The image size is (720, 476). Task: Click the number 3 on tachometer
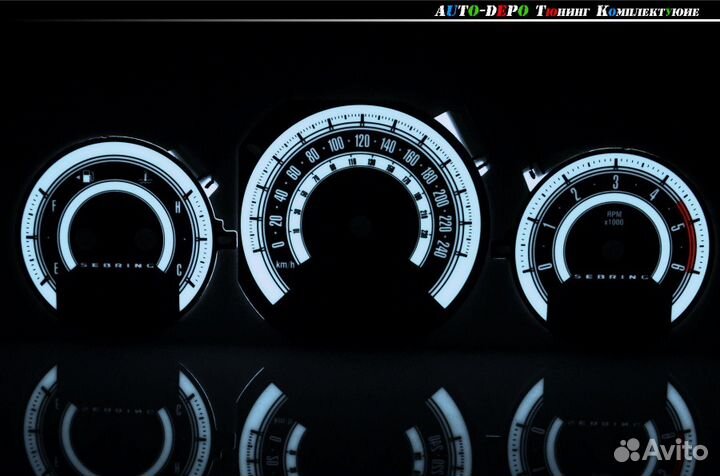pos(615,181)
